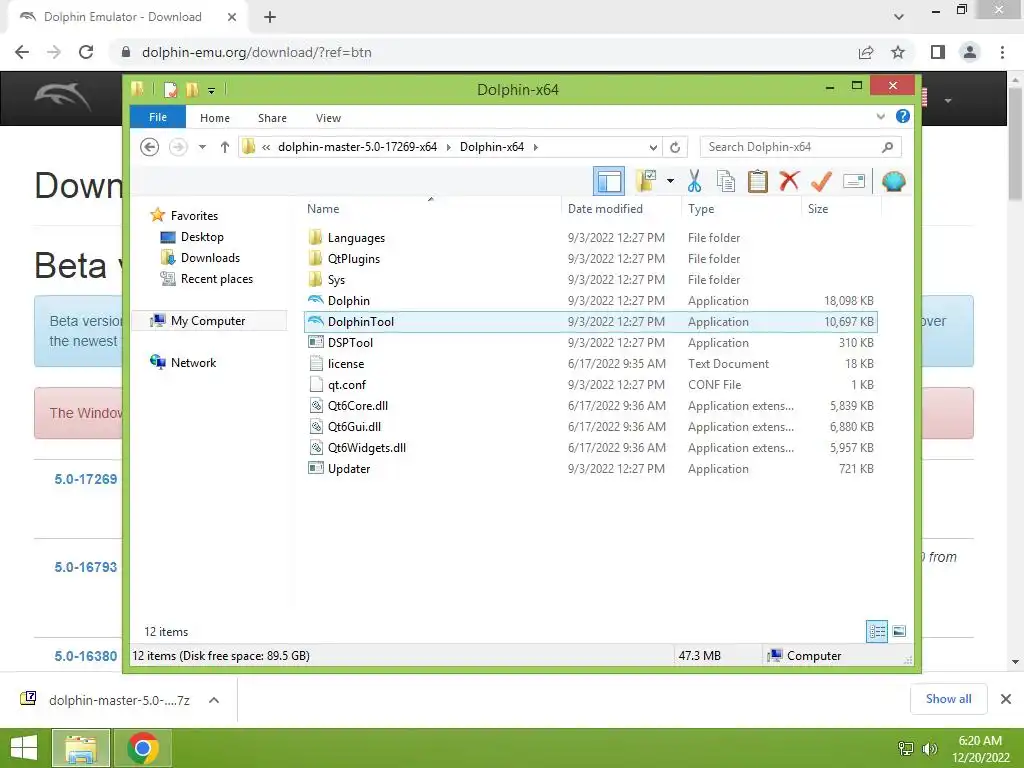Viewport: 1024px width, 768px height.
Task: Click the properties icon in quick access toolbar
Action: (x=170, y=89)
